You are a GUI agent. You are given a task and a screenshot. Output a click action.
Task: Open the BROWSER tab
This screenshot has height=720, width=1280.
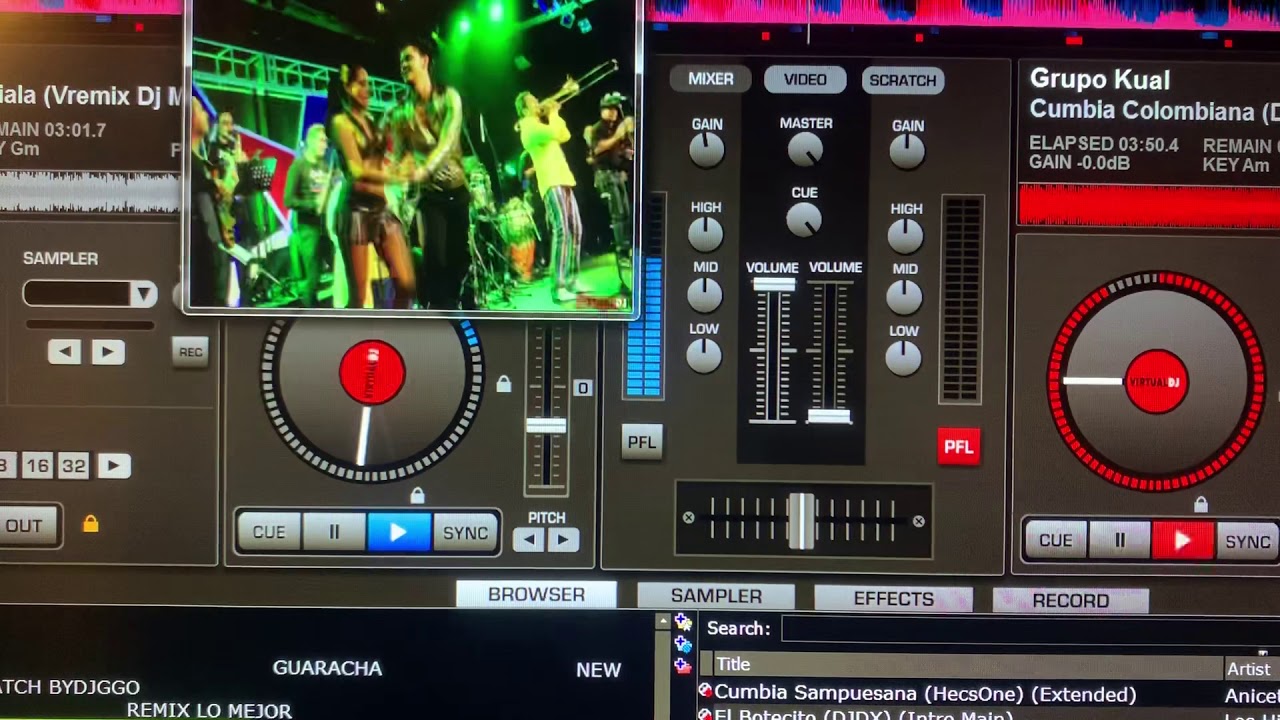[x=536, y=594]
